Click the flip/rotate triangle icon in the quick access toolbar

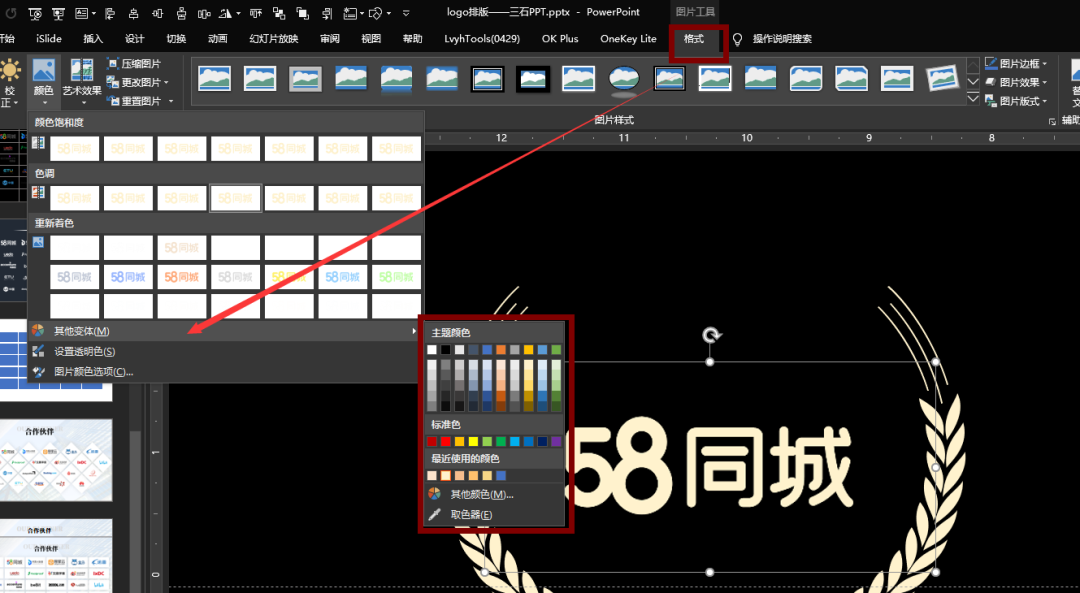coord(226,12)
